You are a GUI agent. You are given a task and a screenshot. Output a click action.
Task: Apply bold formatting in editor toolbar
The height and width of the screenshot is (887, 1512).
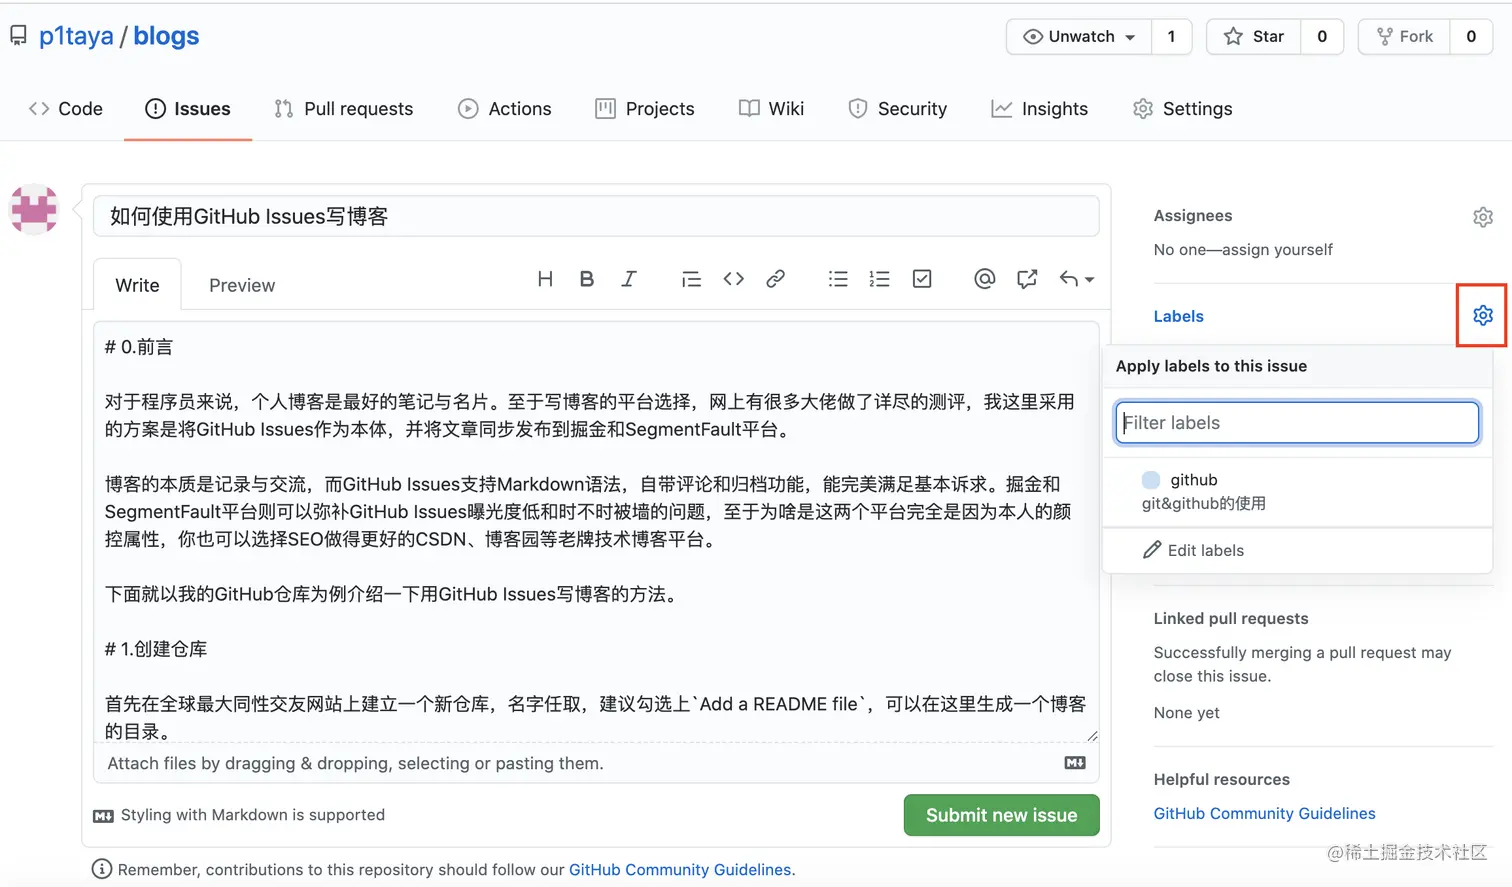tap(587, 279)
